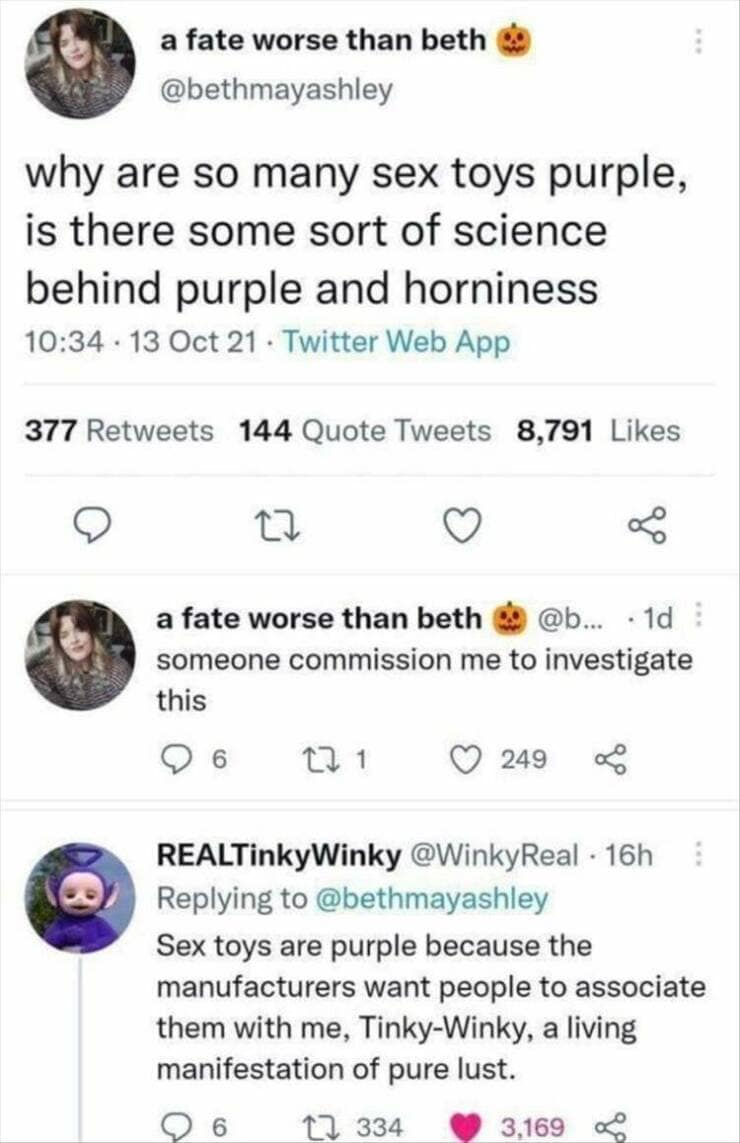Open more options on REALTinkyWinky's tweet
Viewport: 740px width, 1143px height.
(x=699, y=857)
